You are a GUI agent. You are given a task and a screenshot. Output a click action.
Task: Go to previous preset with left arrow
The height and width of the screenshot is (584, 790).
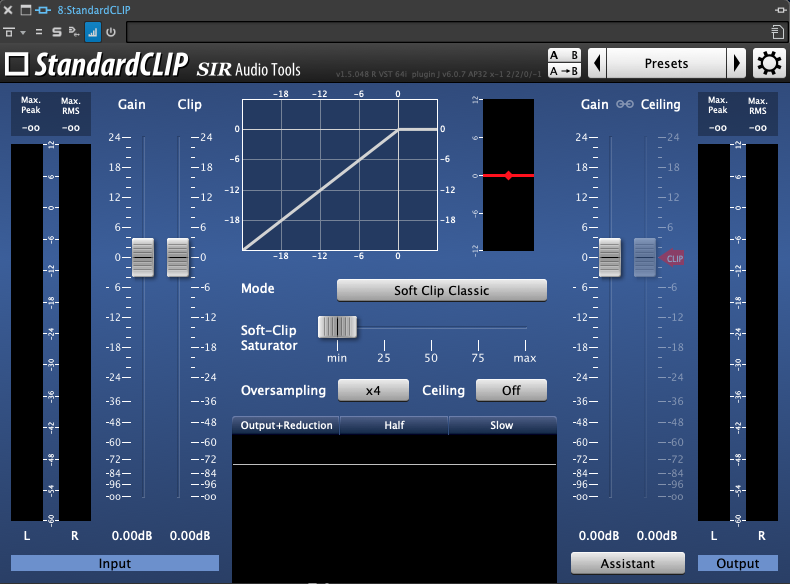[598, 63]
